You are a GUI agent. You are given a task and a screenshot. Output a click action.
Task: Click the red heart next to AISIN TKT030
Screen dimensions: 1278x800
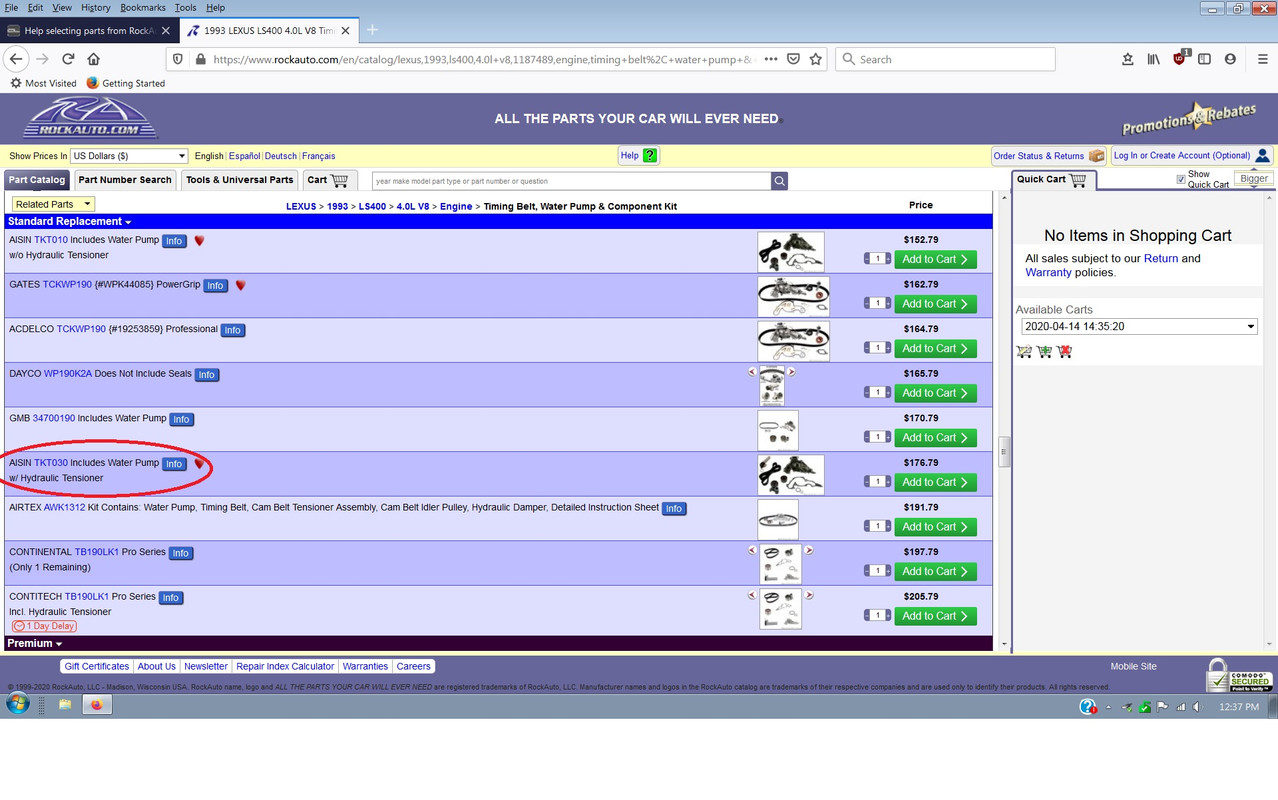tap(199, 464)
